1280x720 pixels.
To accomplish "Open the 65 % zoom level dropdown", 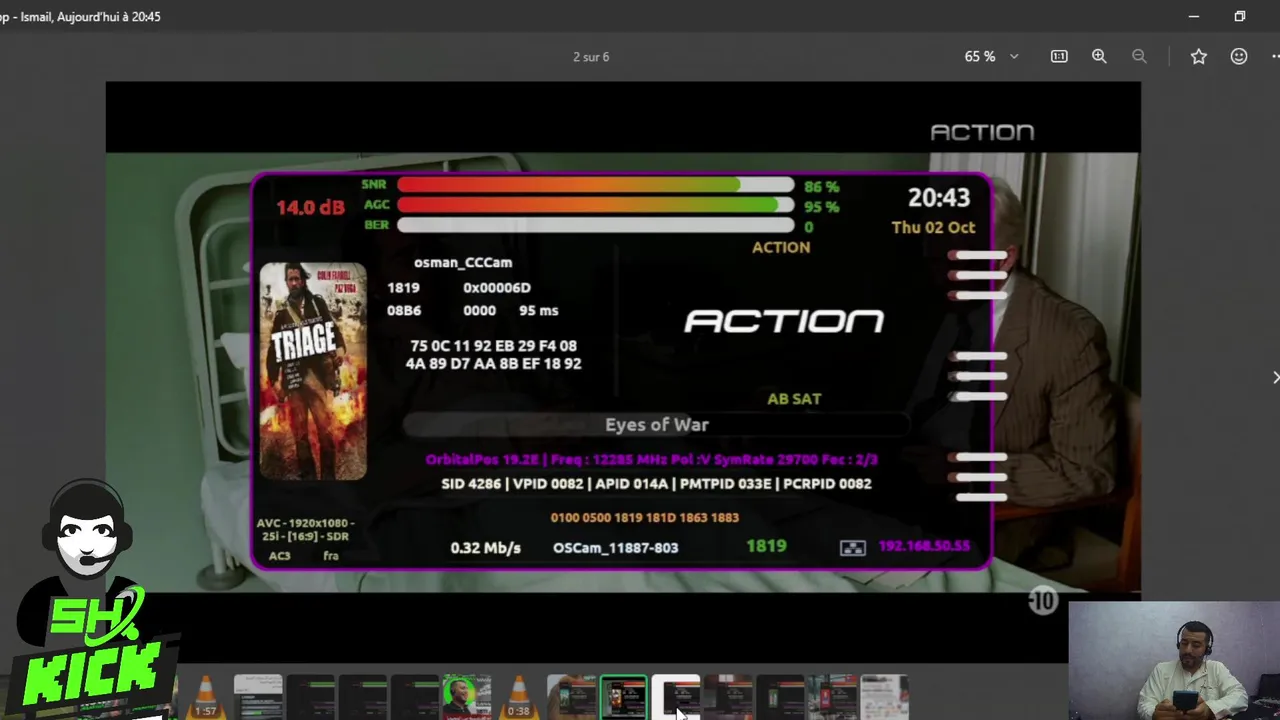I will [x=991, y=57].
